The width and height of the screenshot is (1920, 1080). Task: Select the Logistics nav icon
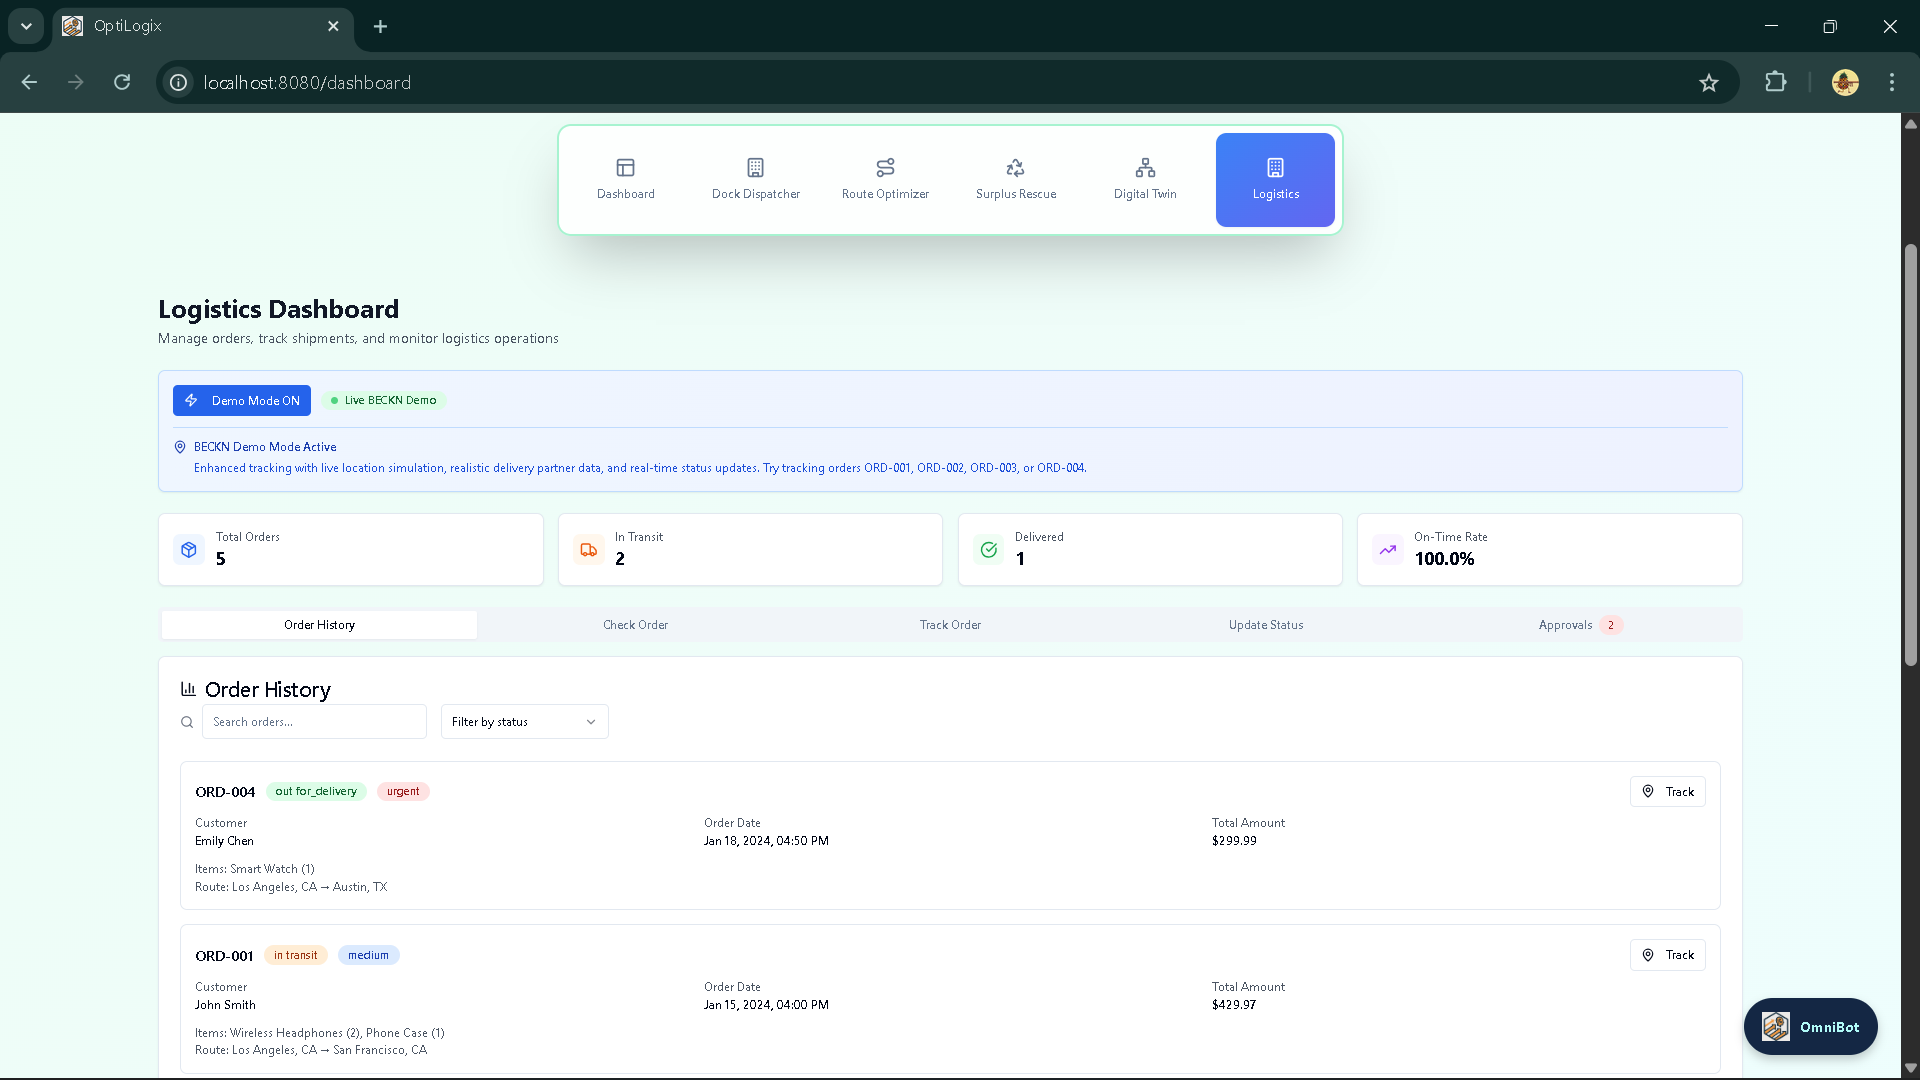1275,167
